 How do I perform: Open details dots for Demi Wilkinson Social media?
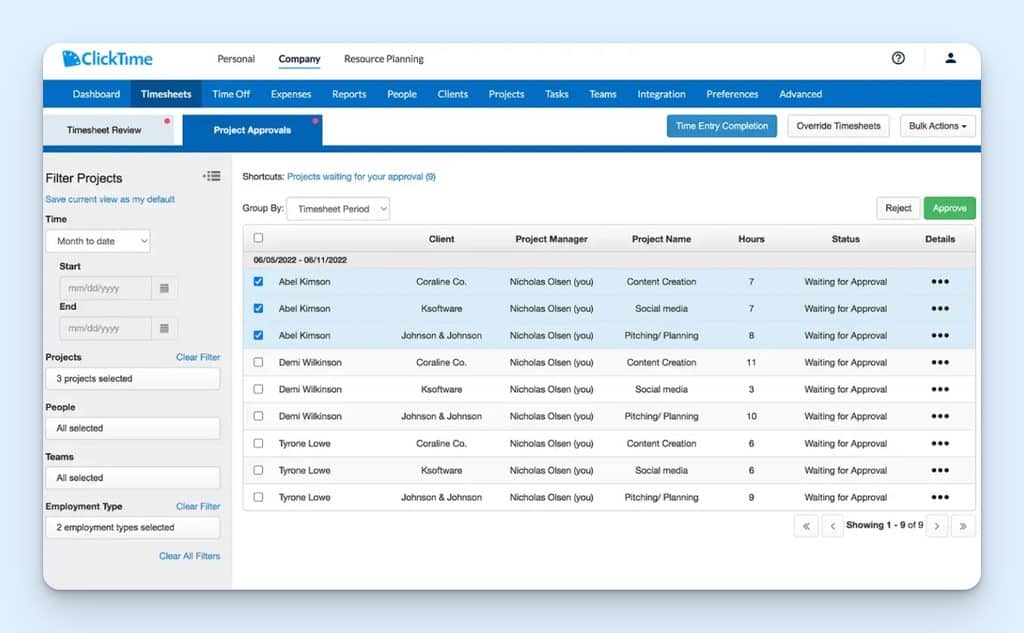(940, 389)
